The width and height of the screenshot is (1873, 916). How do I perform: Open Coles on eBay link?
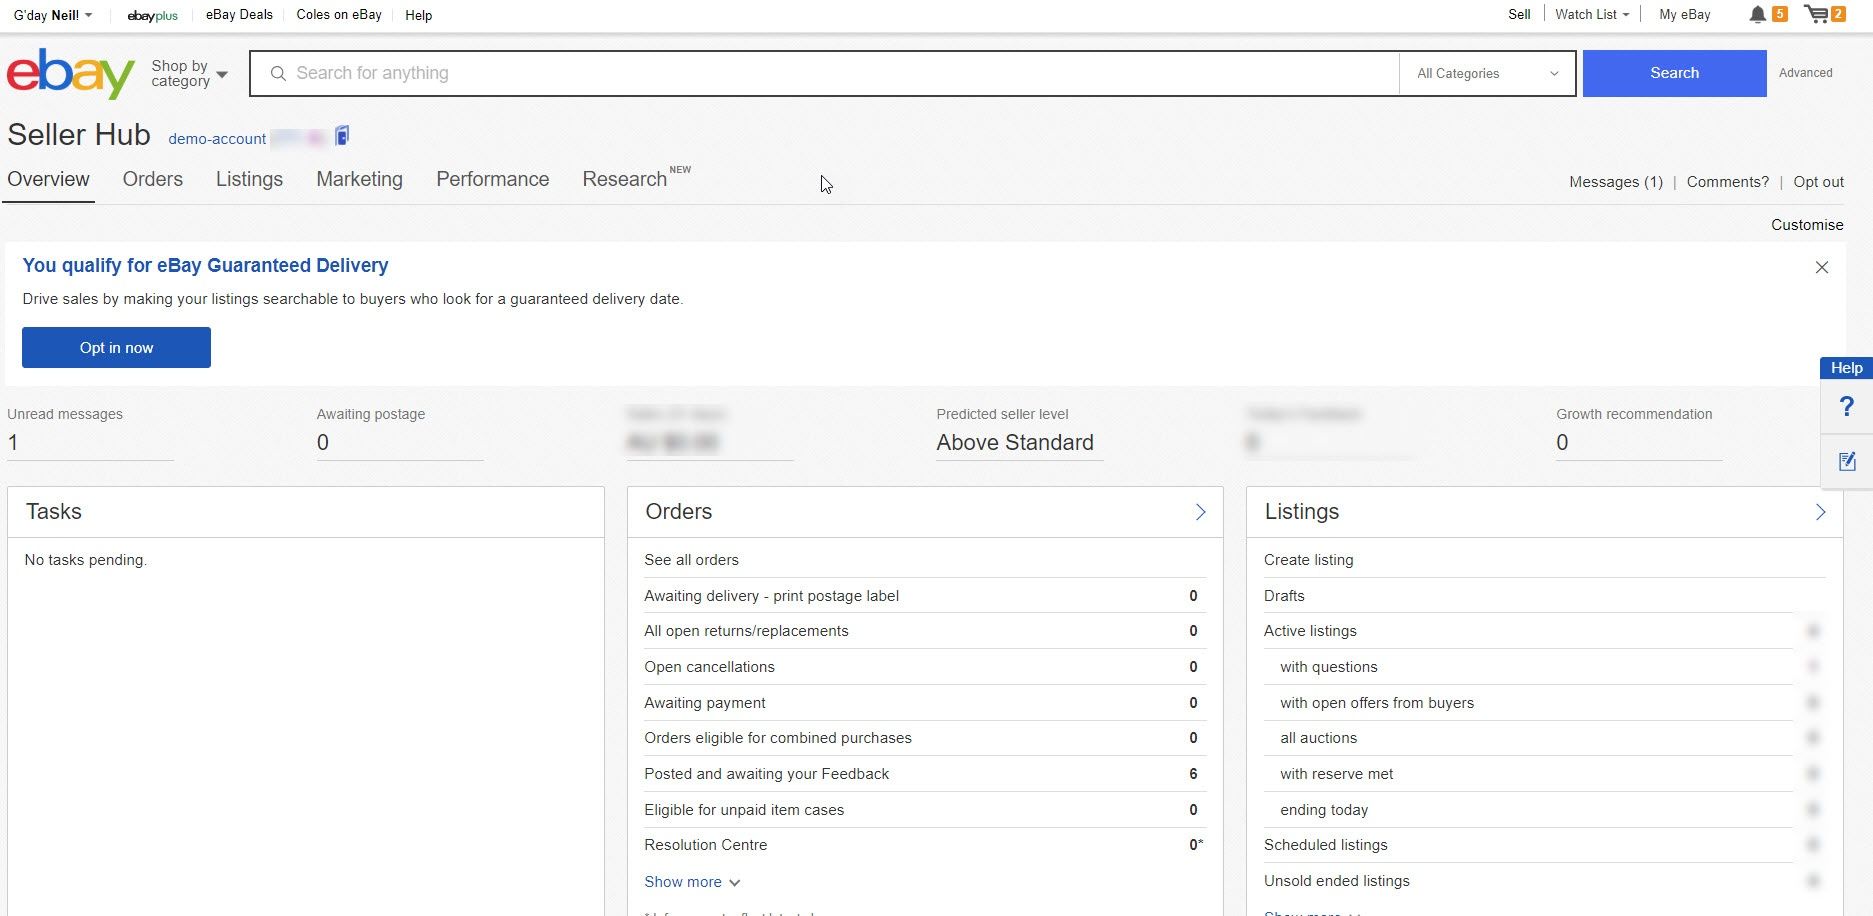[339, 15]
